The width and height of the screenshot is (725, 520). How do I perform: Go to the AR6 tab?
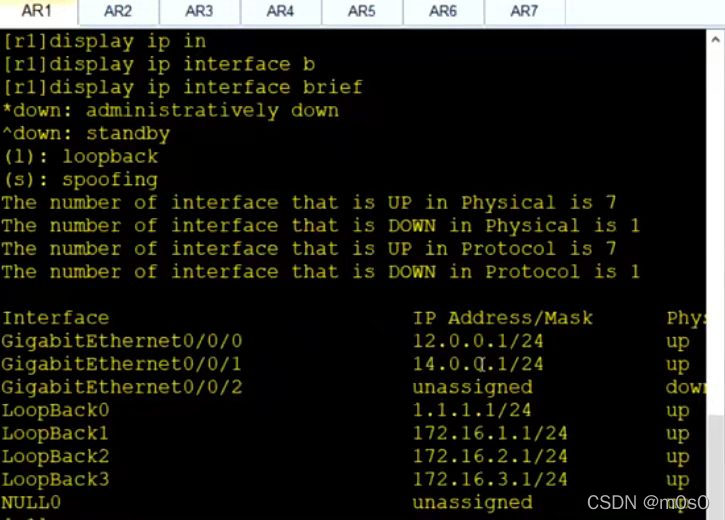click(x=442, y=12)
